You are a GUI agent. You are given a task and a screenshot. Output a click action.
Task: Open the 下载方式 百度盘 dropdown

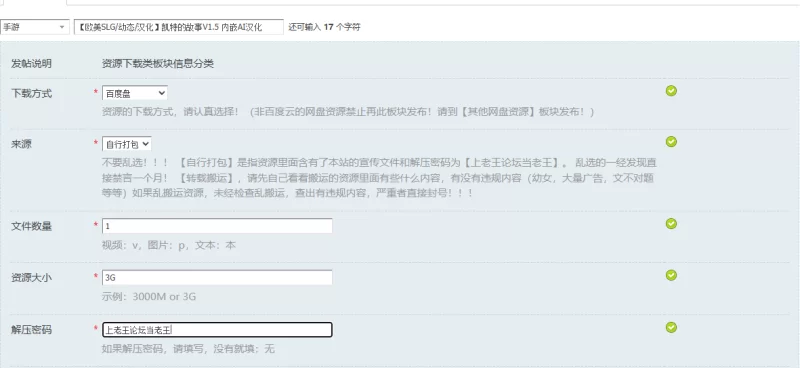tap(135, 93)
